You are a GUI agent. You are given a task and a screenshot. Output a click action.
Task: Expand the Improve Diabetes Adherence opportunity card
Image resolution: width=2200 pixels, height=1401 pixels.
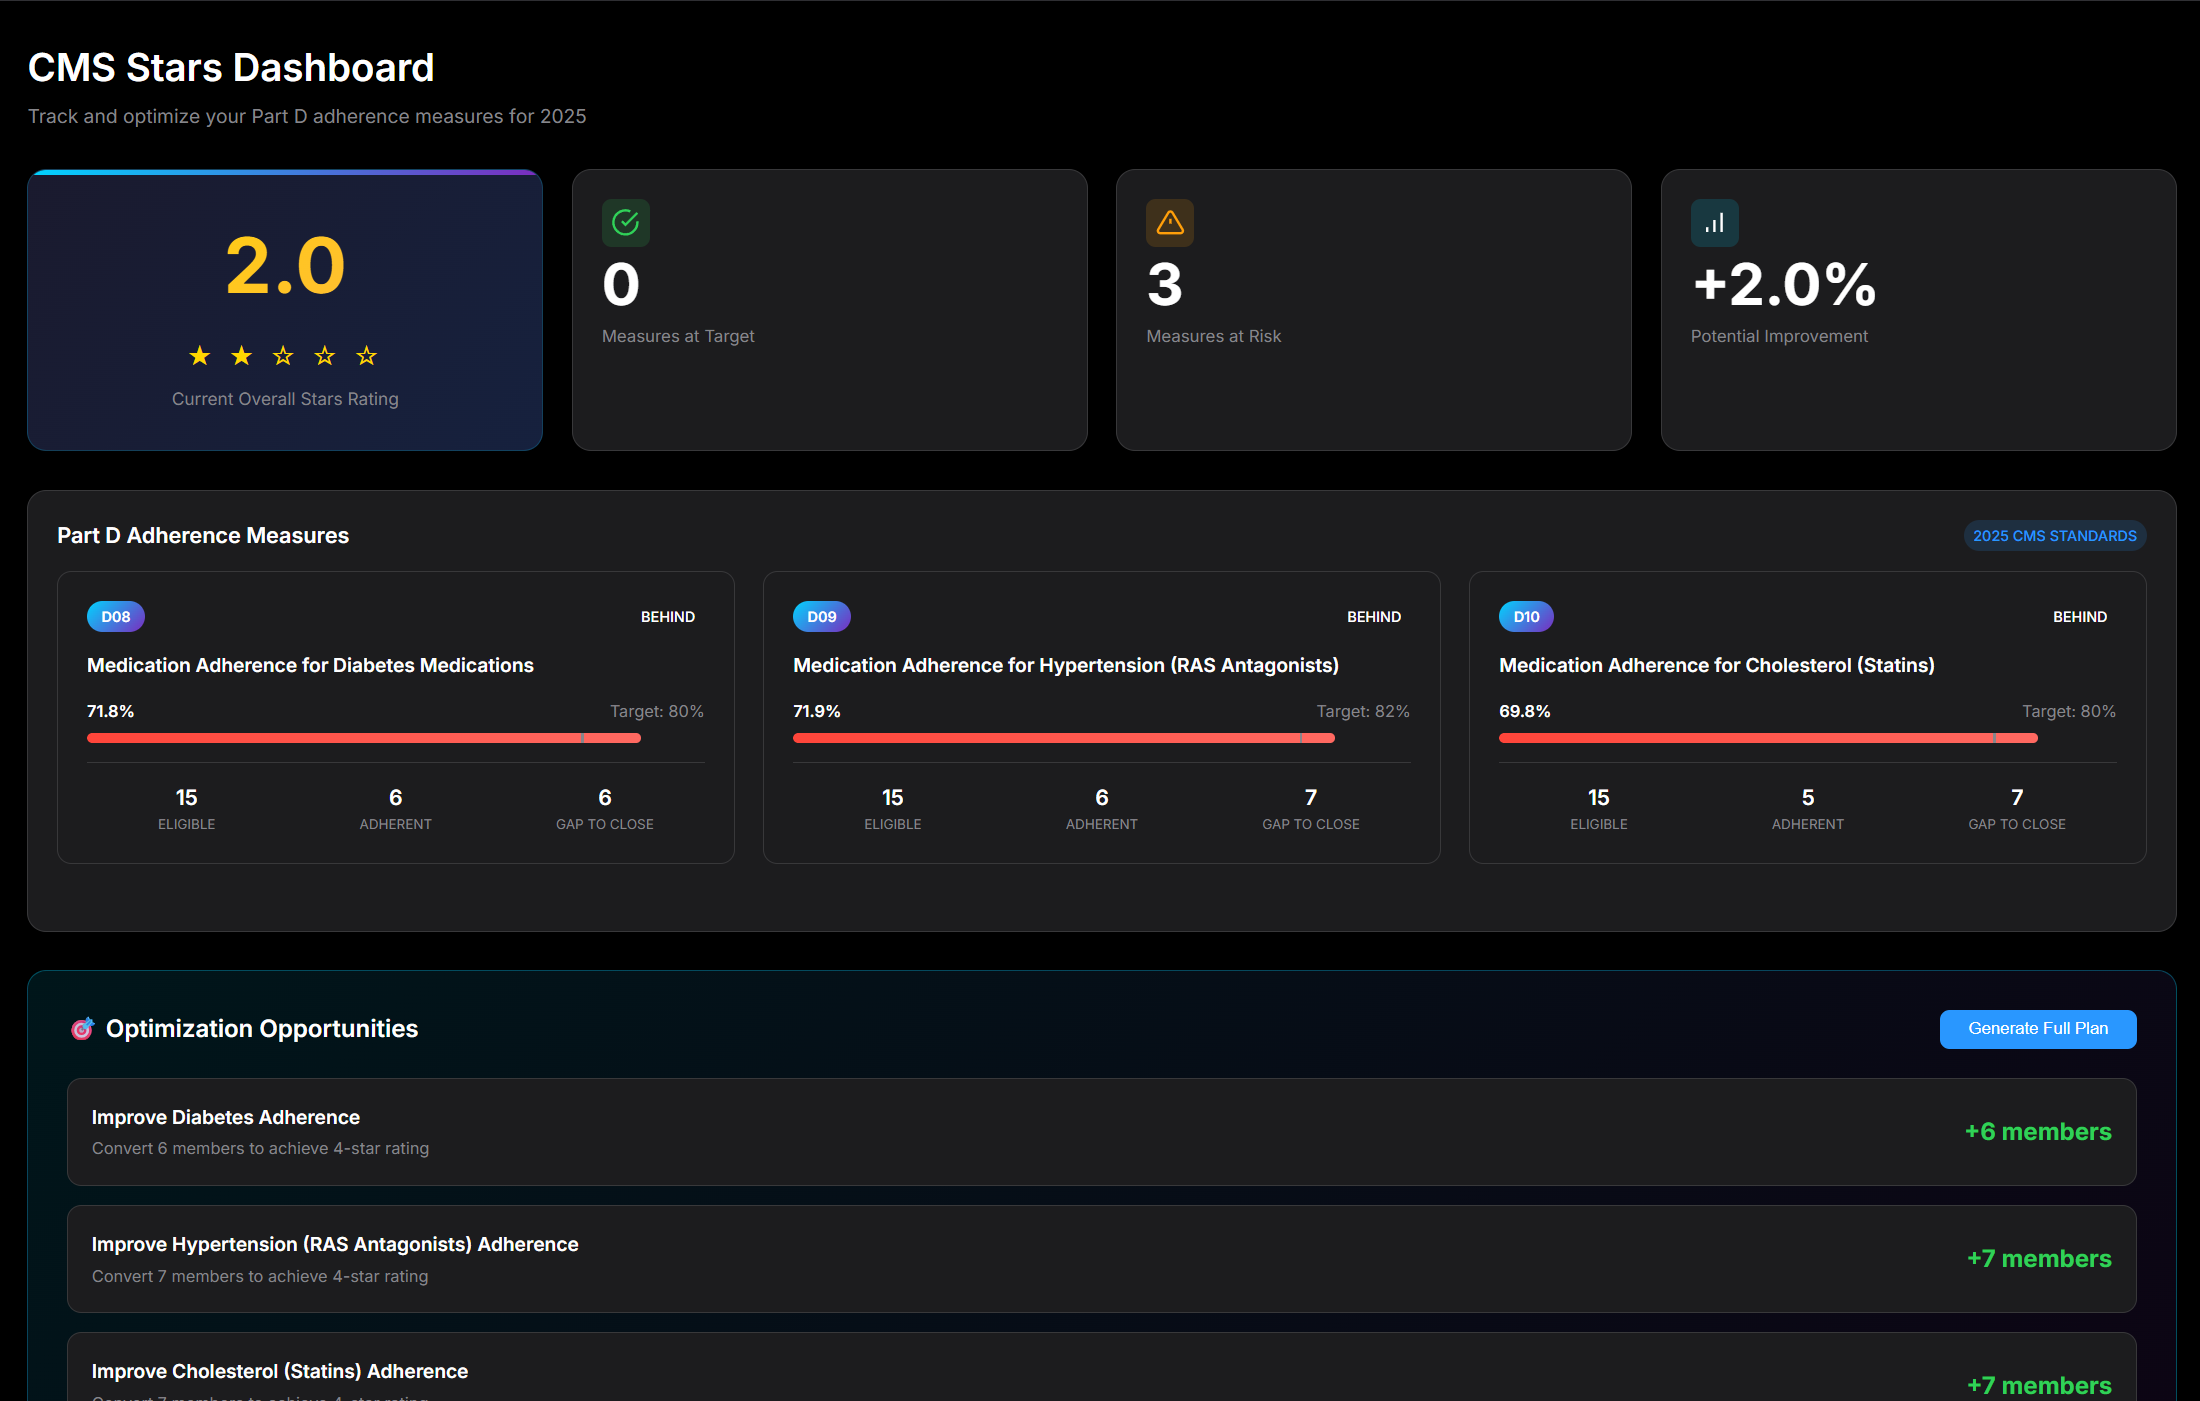[x=1100, y=1131]
